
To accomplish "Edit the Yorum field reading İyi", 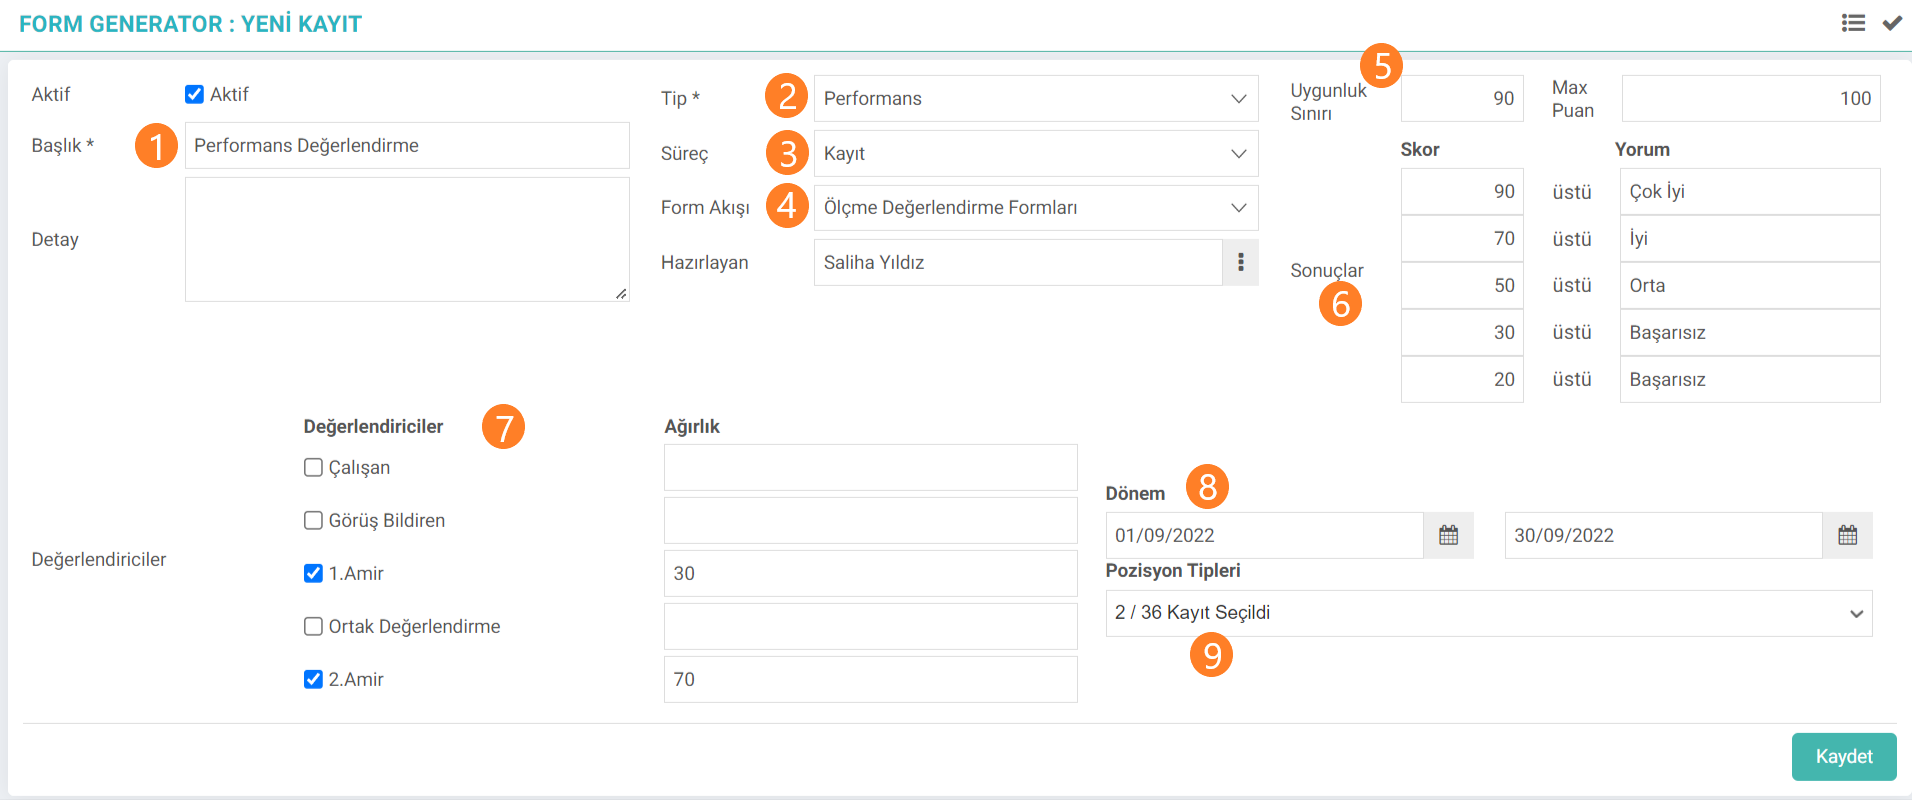I will click(x=1750, y=238).
